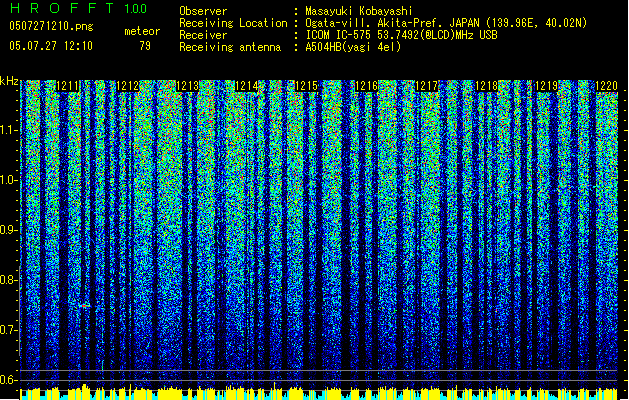The image size is (629, 400).
Task: Click the 1.0 kHz axis label
Action: [9, 180]
